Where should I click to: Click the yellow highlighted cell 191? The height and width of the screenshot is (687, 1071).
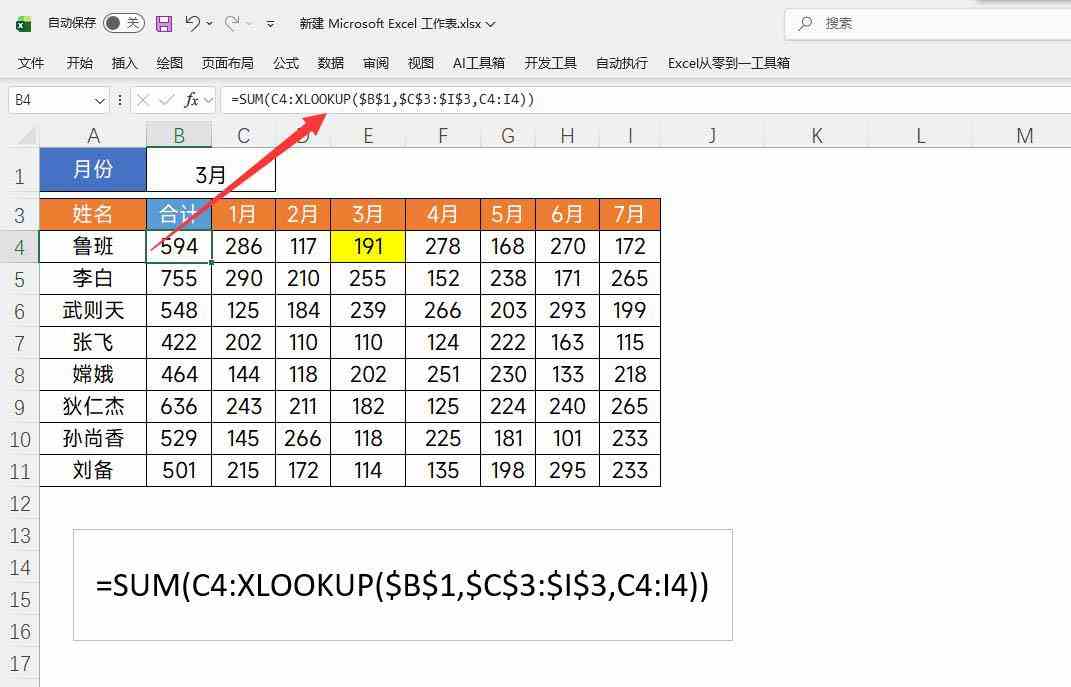click(367, 246)
